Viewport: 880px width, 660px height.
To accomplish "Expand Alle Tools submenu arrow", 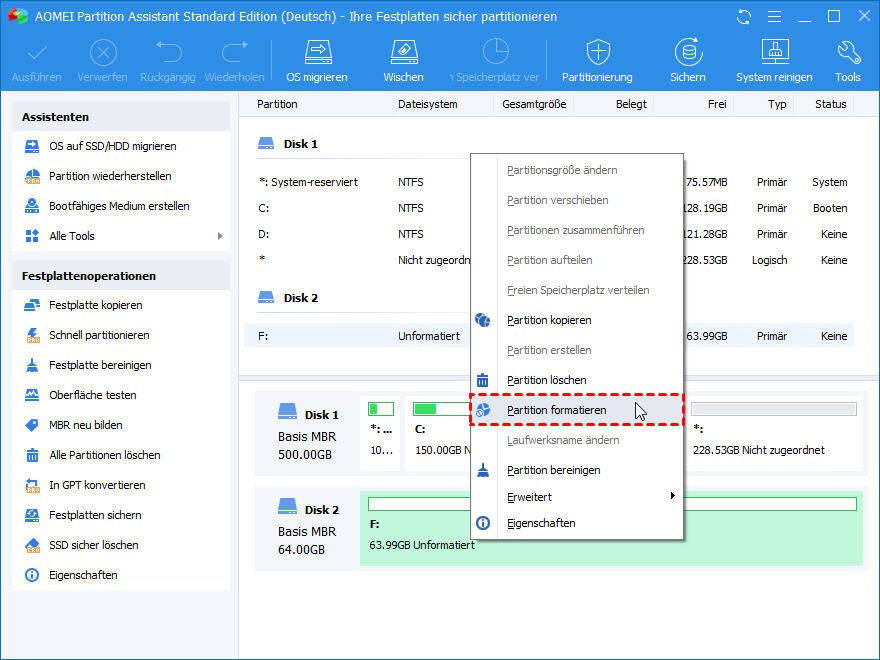I will pos(221,236).
